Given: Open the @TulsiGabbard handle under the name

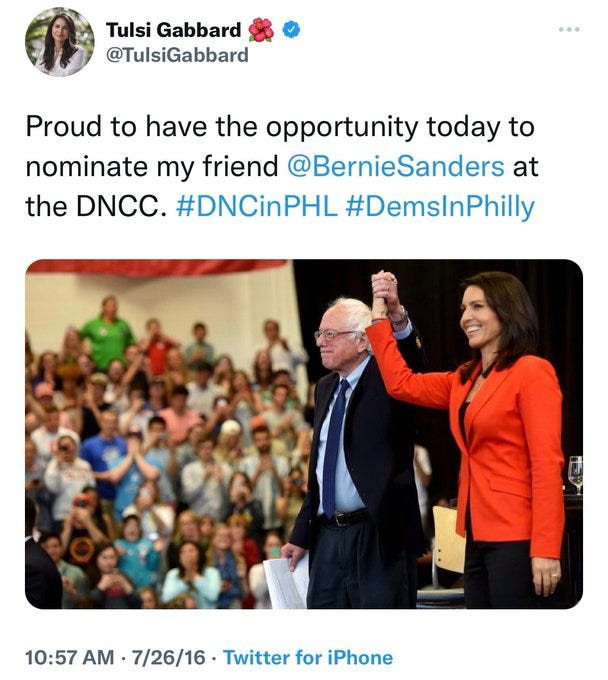Looking at the screenshot, I should click(176, 55).
